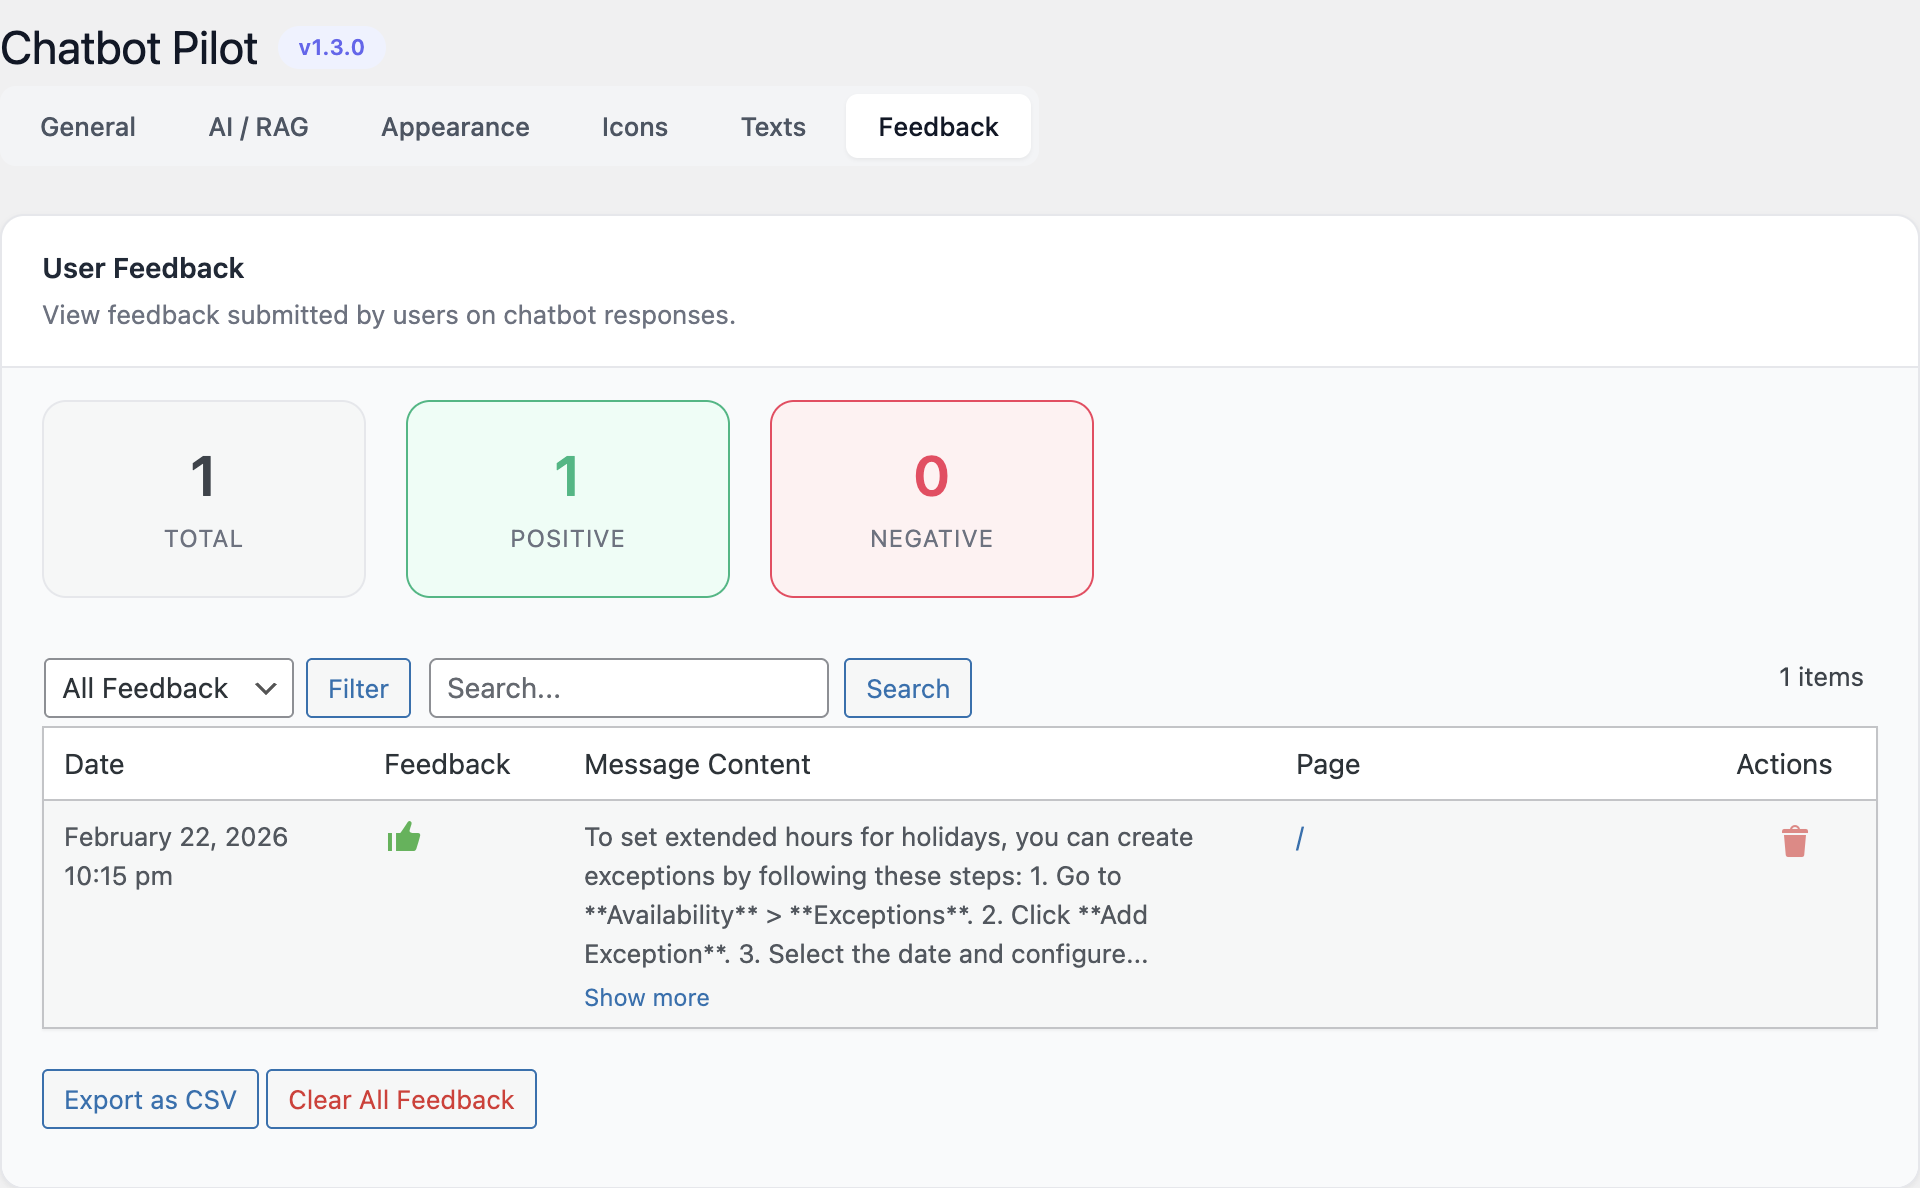Switch to the Texts tab
This screenshot has height=1188, width=1920.
point(773,126)
